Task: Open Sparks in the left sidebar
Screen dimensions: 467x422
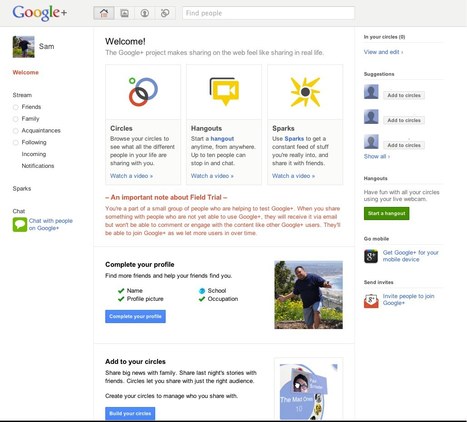Action: (22, 189)
